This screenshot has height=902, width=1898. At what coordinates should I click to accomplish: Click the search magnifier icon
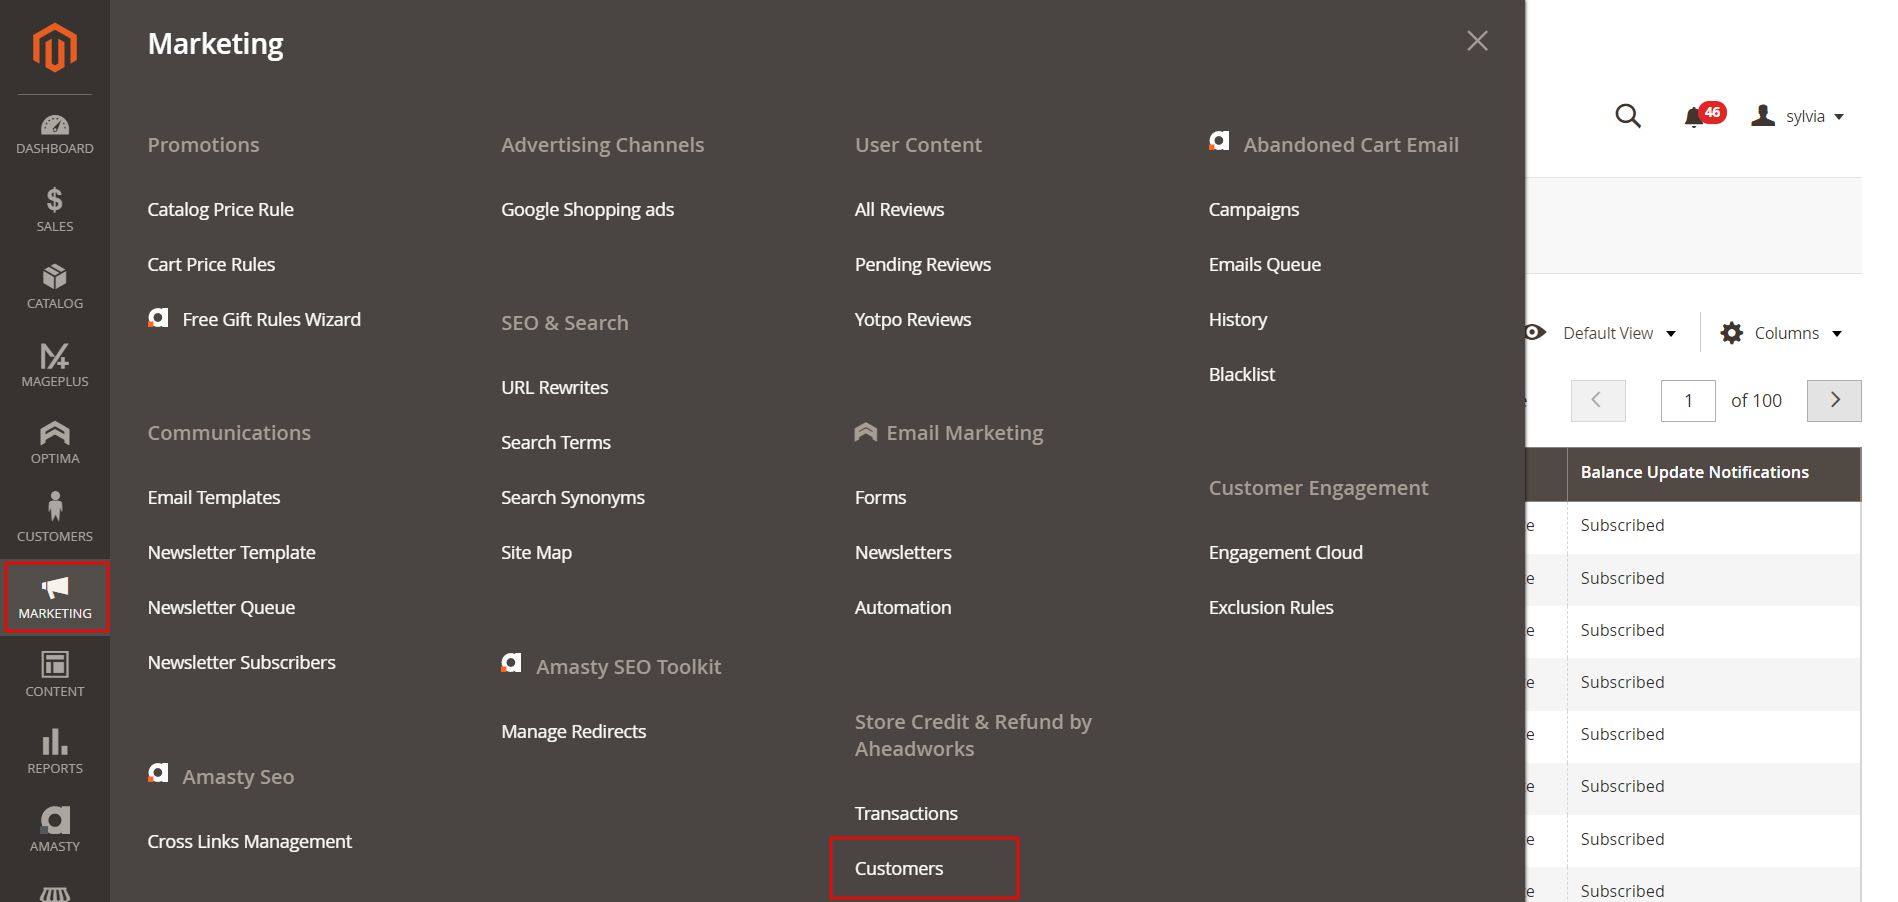click(x=1628, y=116)
